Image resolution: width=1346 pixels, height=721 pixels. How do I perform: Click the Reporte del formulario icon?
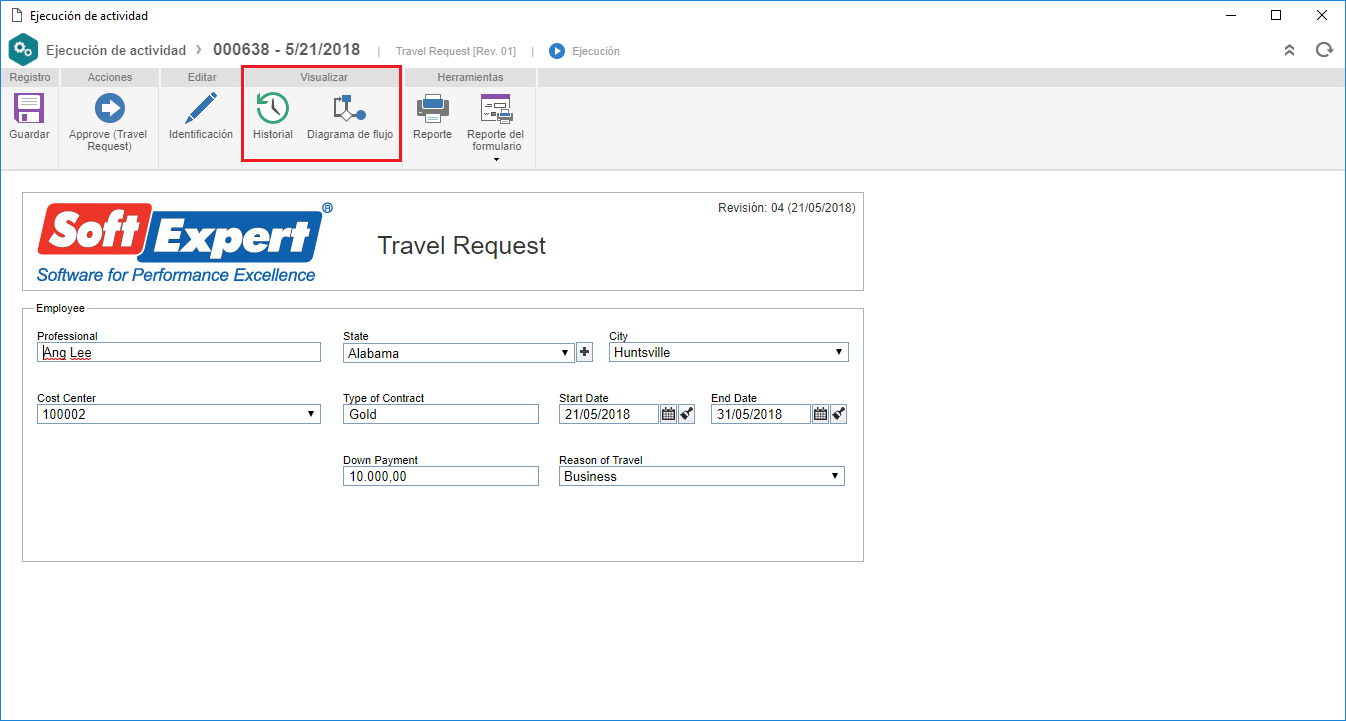point(496,108)
